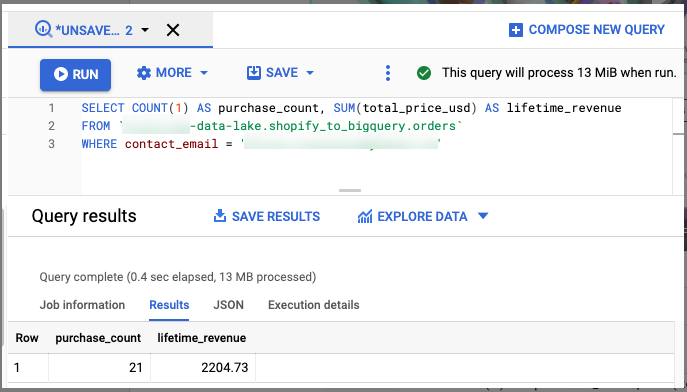Click the query size estimate message
687x392 pixels.
(559, 73)
